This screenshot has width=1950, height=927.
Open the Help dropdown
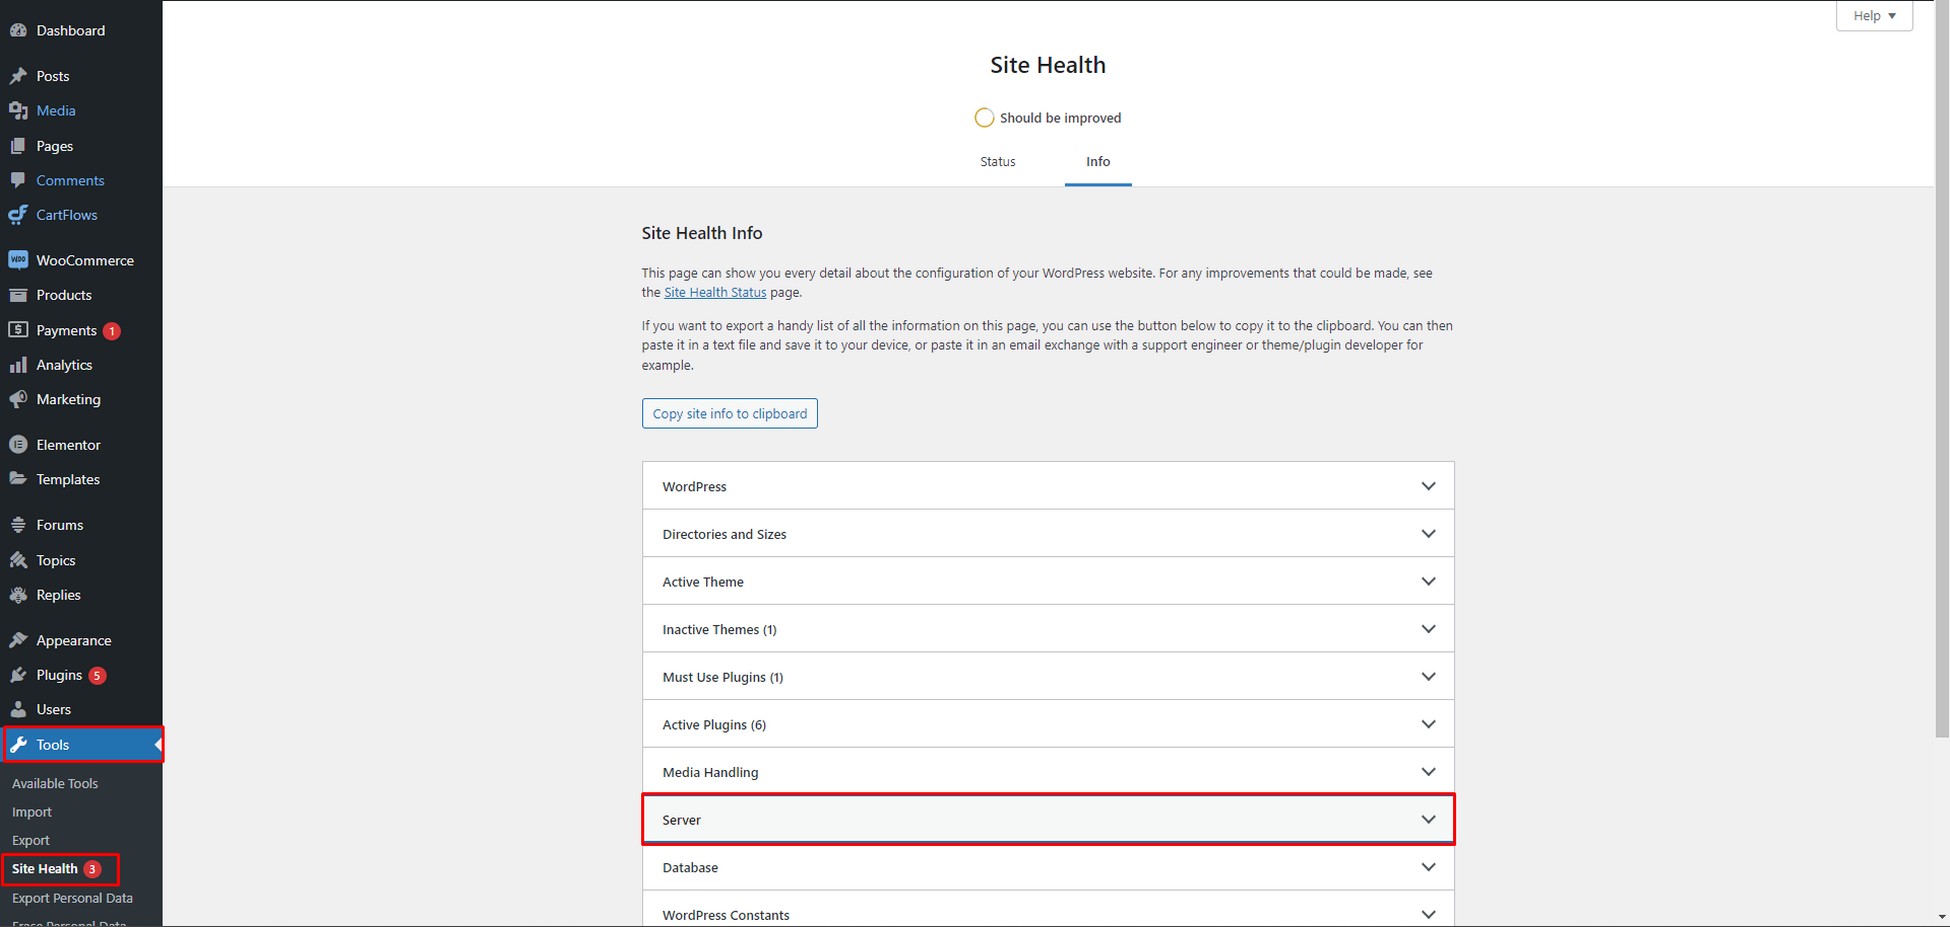point(1874,16)
